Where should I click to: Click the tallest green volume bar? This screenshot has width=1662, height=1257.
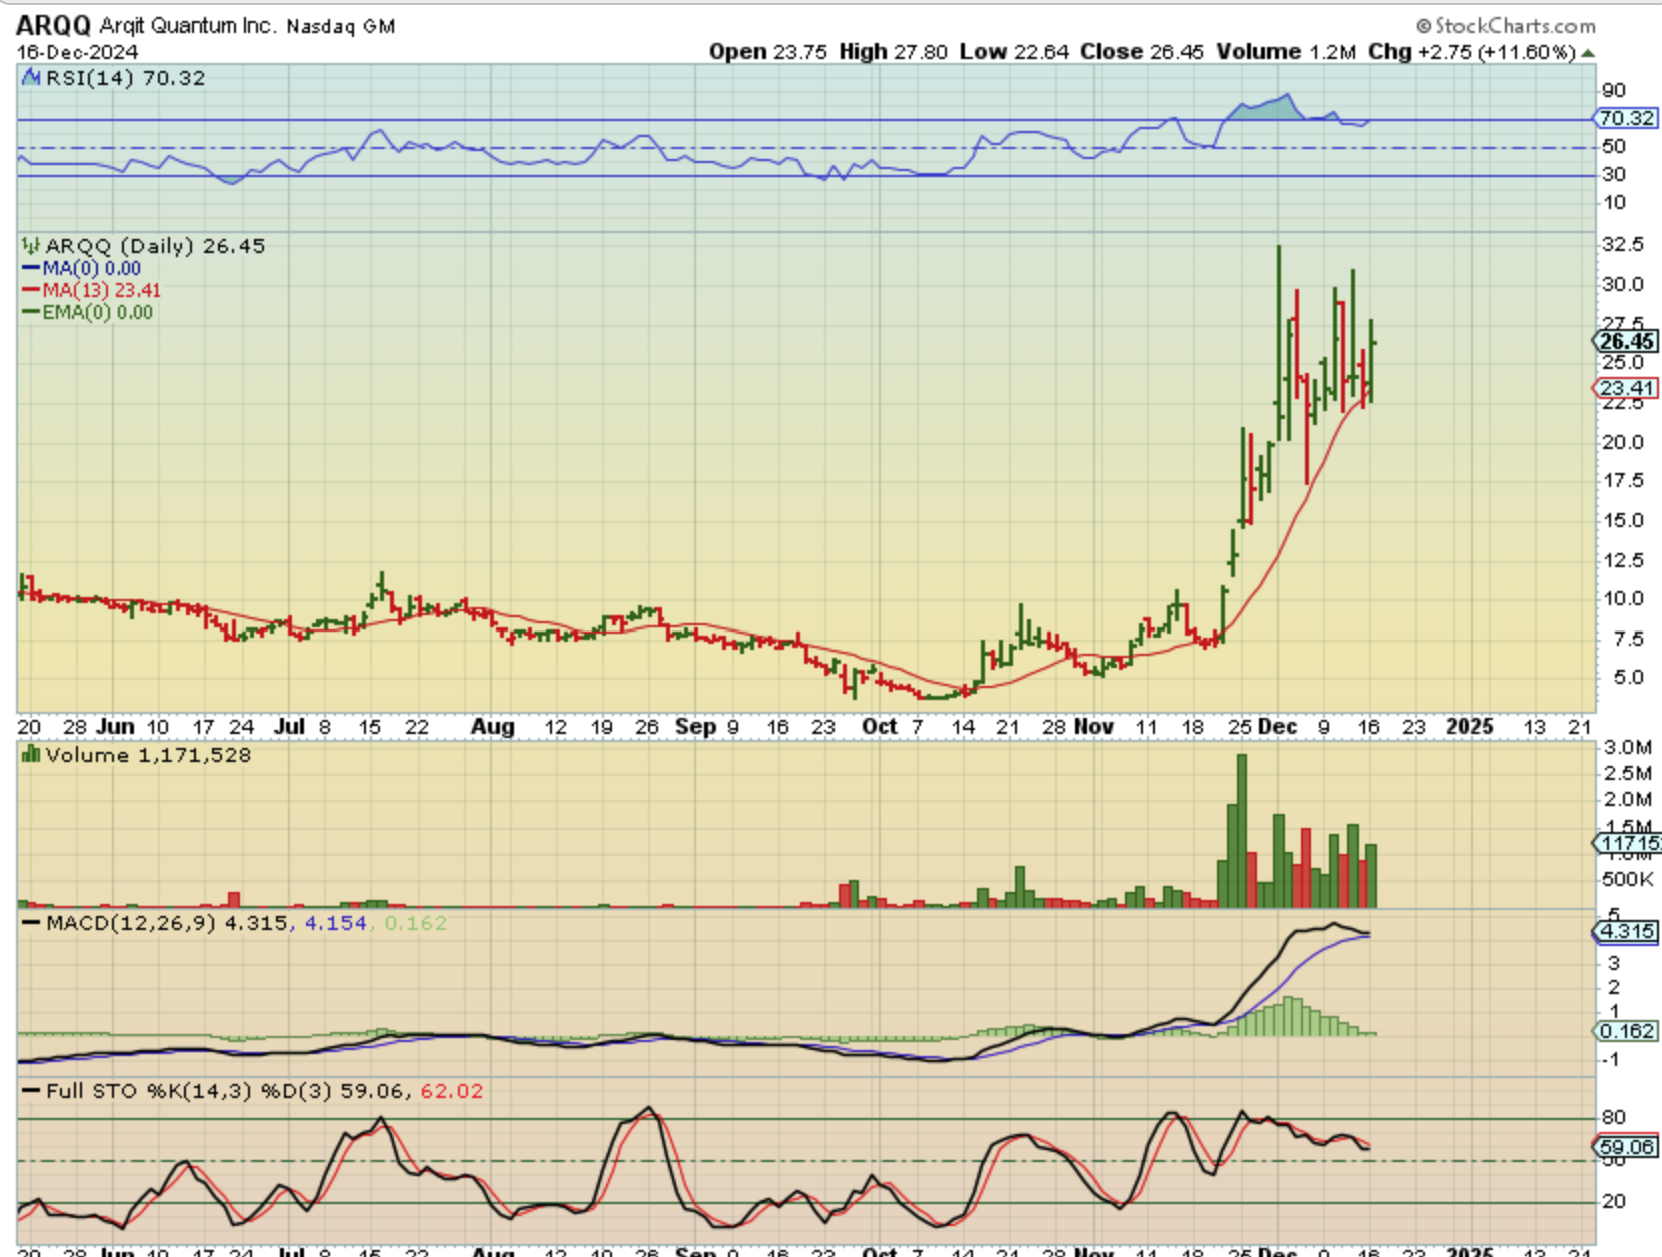[1241, 830]
